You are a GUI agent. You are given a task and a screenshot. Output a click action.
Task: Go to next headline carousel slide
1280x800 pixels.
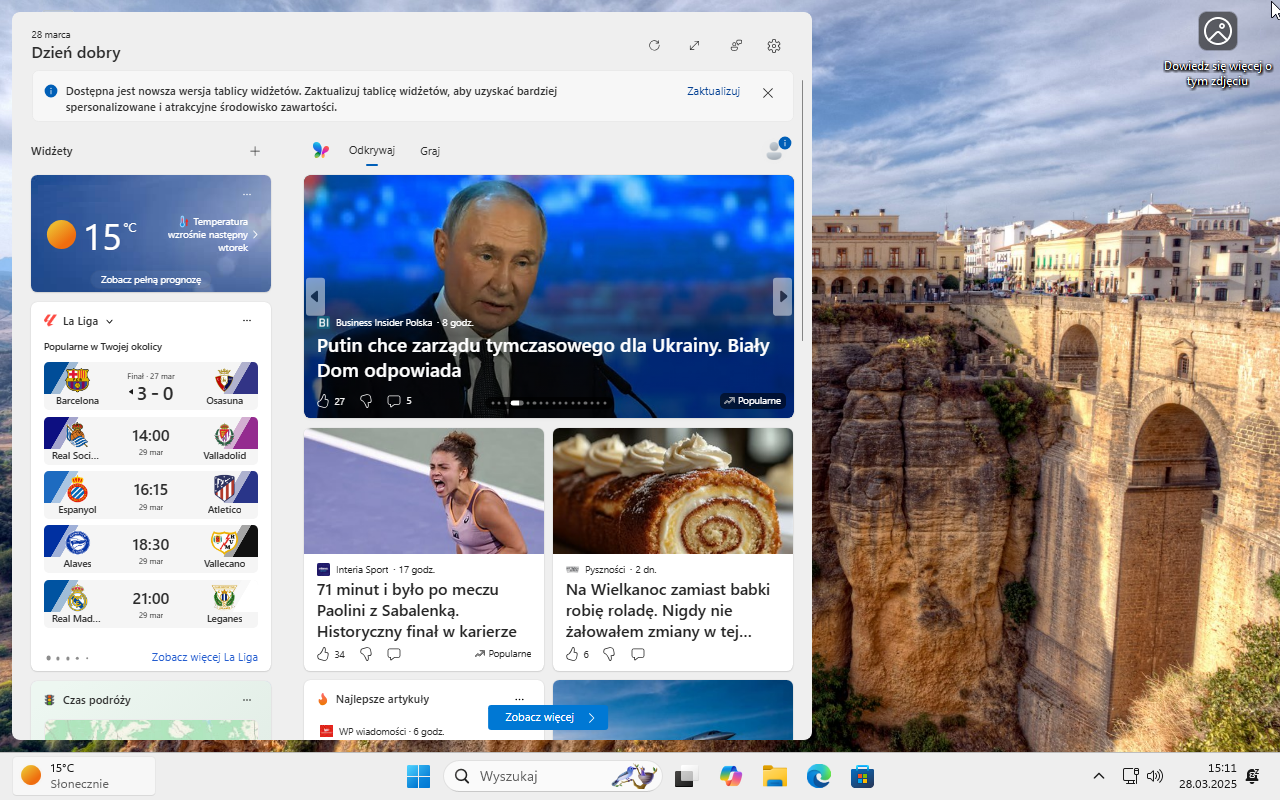point(783,296)
